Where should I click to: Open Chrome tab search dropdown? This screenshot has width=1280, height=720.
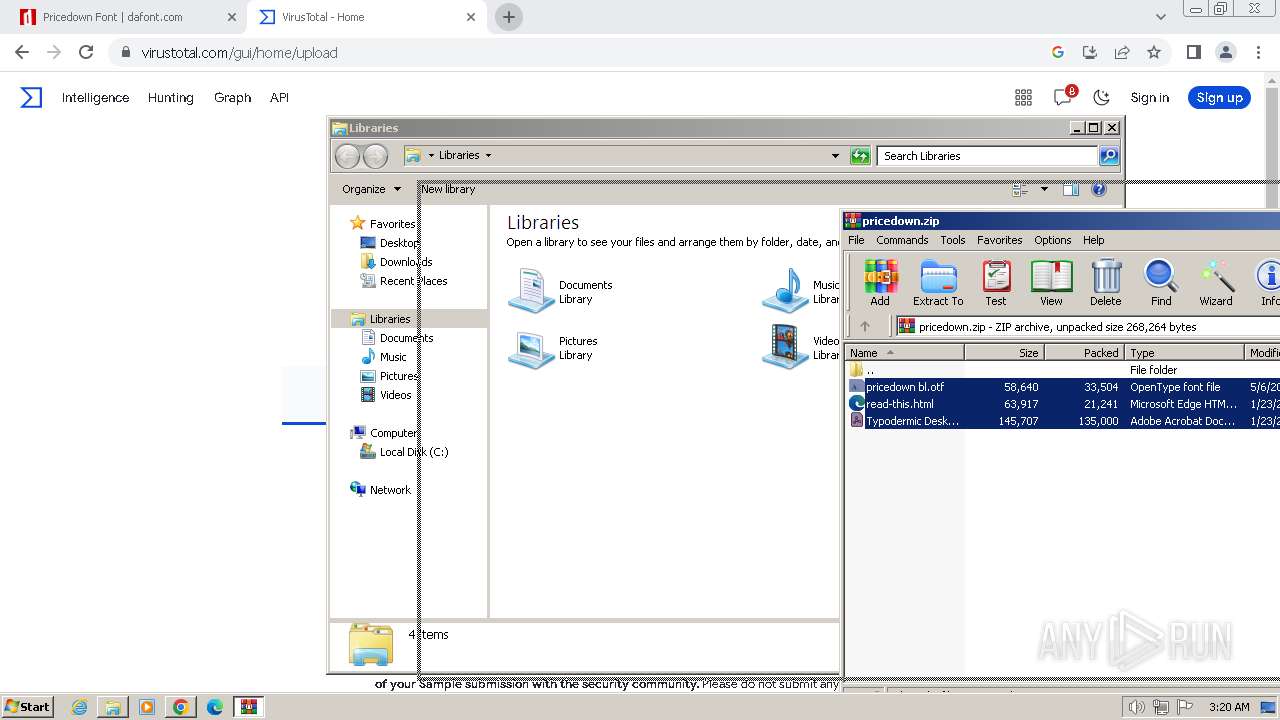point(1160,17)
